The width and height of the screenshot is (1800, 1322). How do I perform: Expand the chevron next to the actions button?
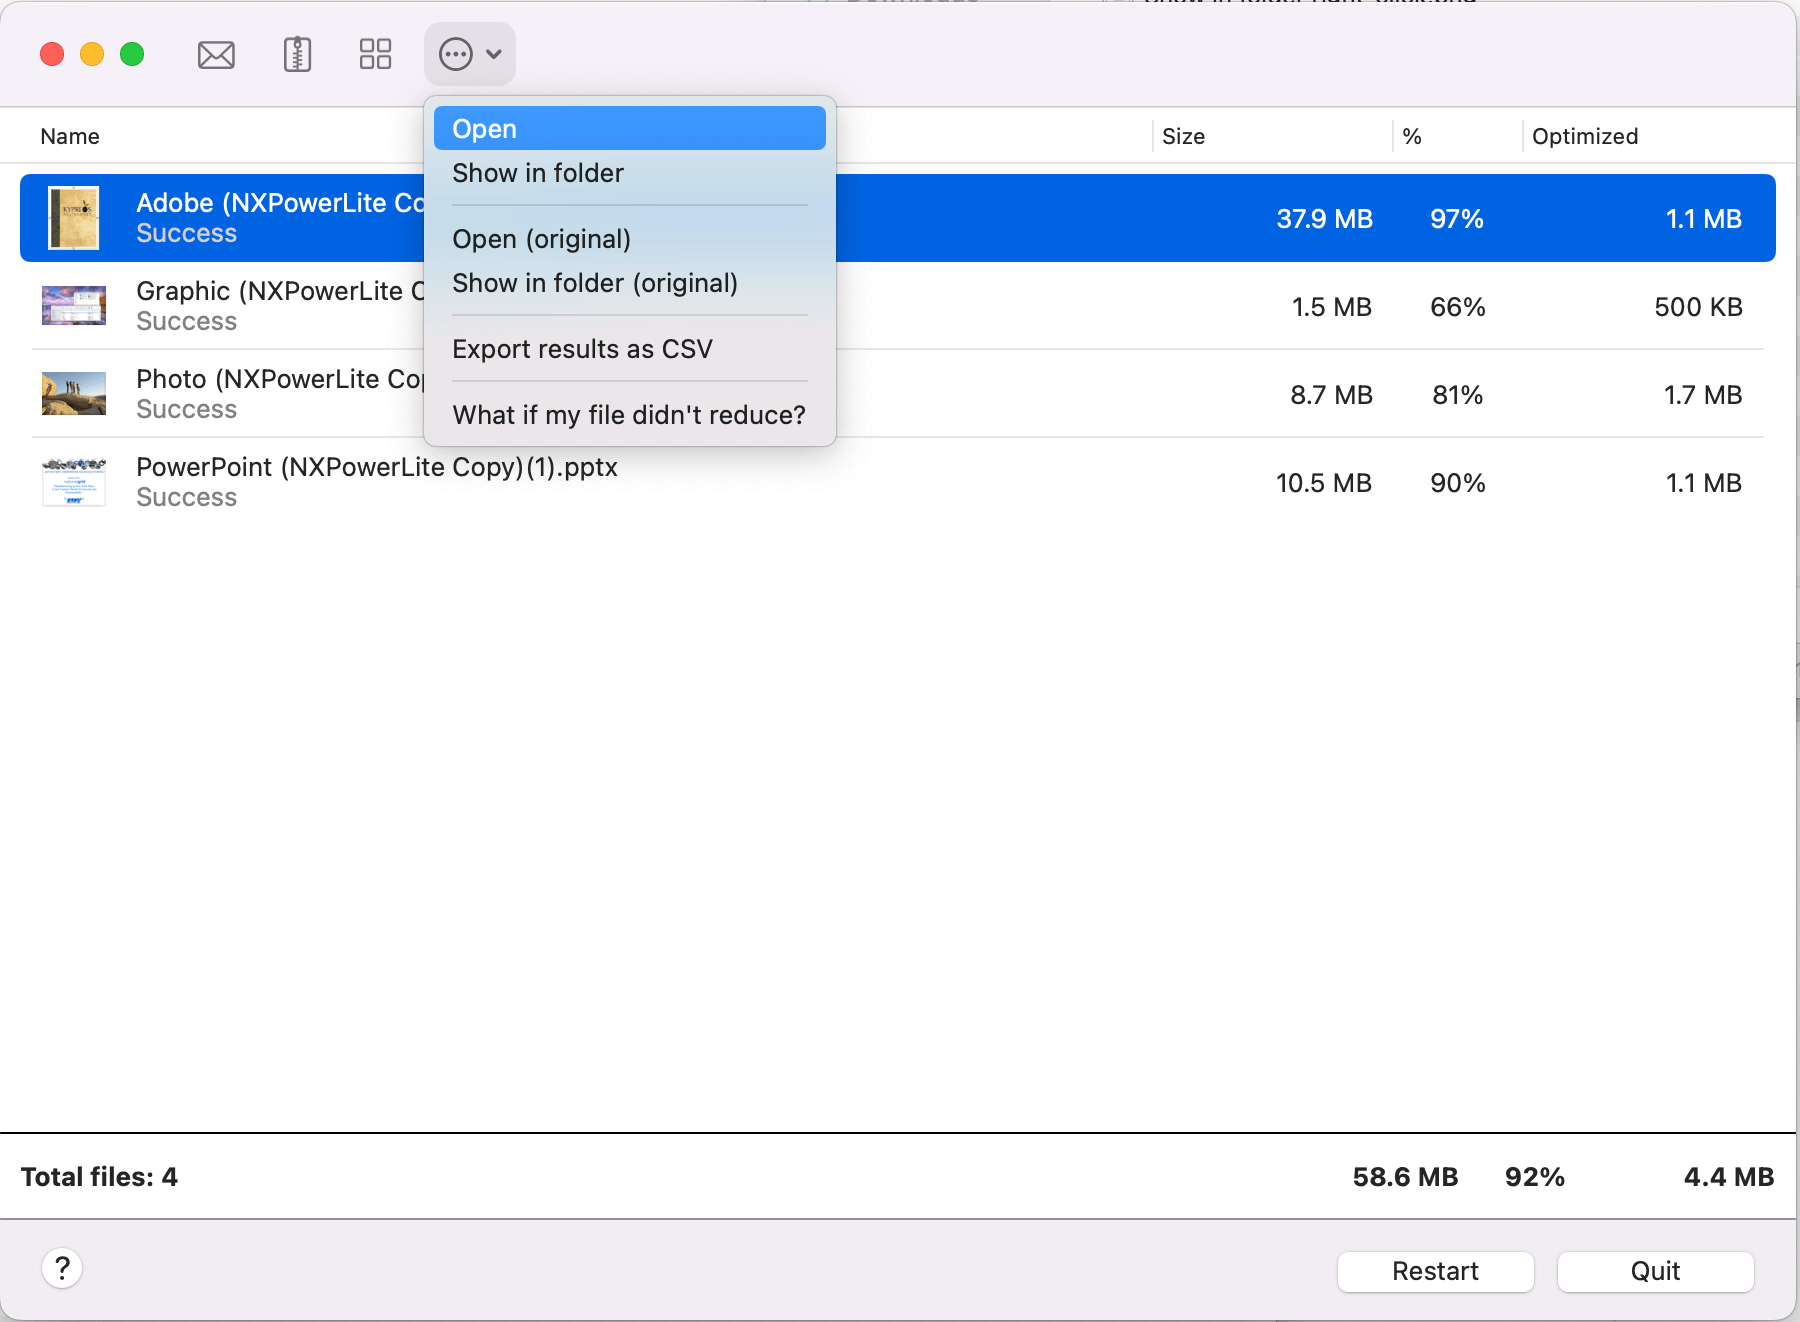coord(492,54)
